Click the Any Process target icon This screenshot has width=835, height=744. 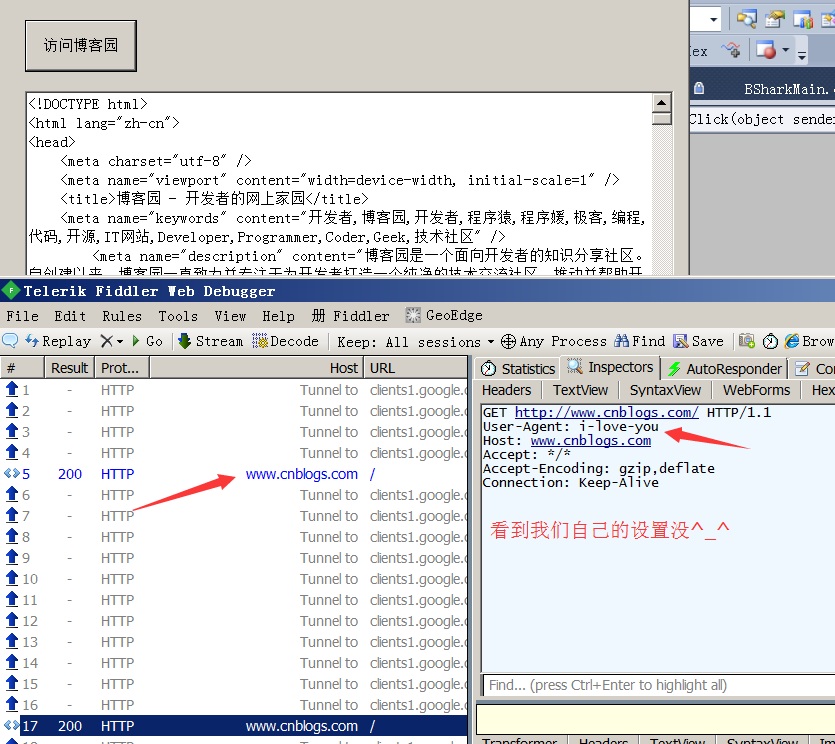[x=508, y=341]
